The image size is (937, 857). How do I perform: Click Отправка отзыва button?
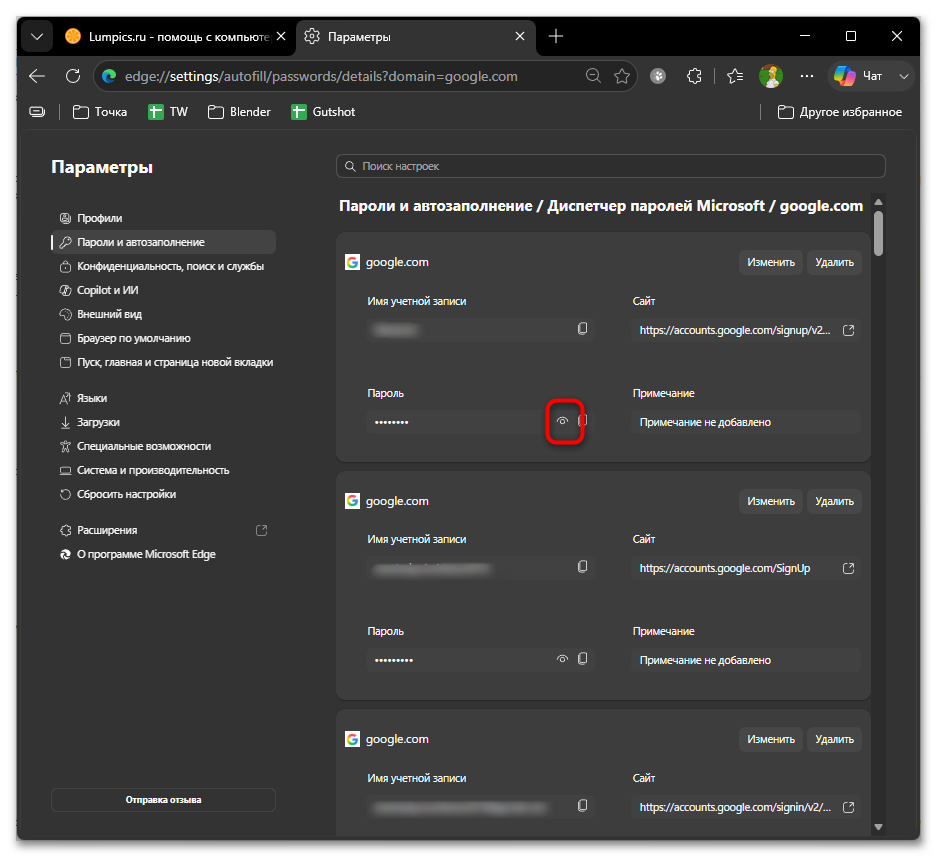coord(163,800)
